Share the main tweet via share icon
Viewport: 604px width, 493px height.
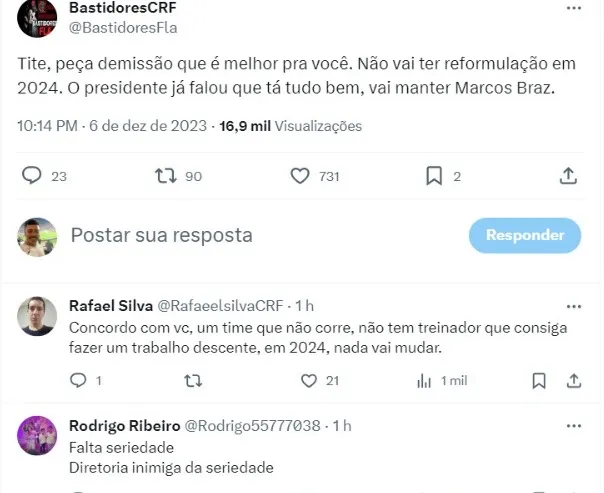568,176
